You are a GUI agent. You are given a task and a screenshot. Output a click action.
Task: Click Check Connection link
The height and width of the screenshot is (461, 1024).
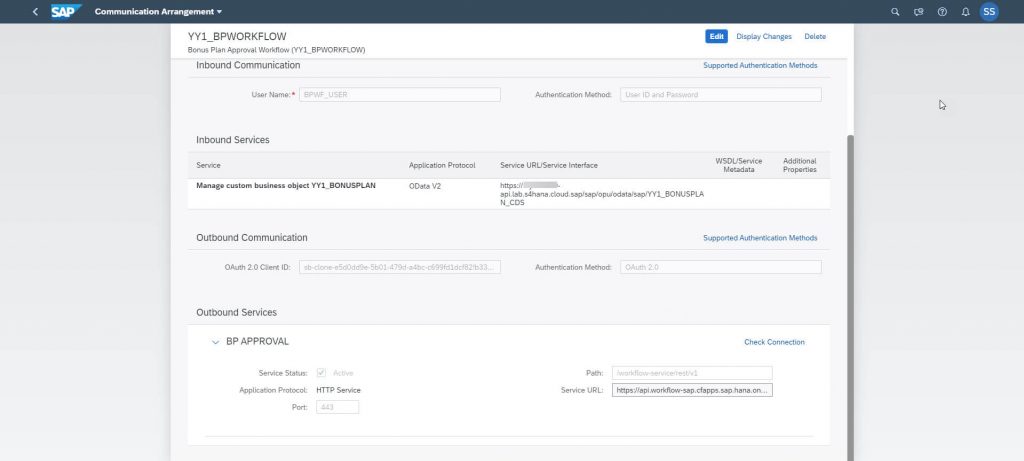(774, 342)
